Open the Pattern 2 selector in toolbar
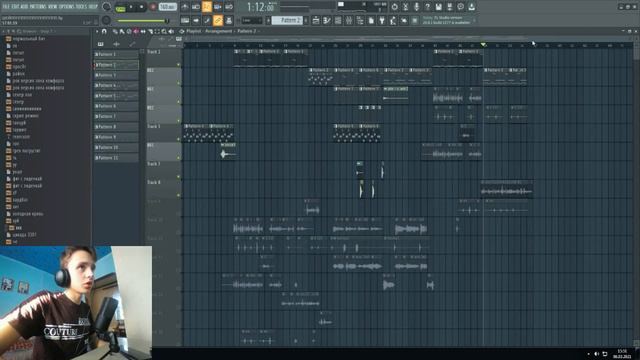The image size is (640, 360). click(287, 20)
